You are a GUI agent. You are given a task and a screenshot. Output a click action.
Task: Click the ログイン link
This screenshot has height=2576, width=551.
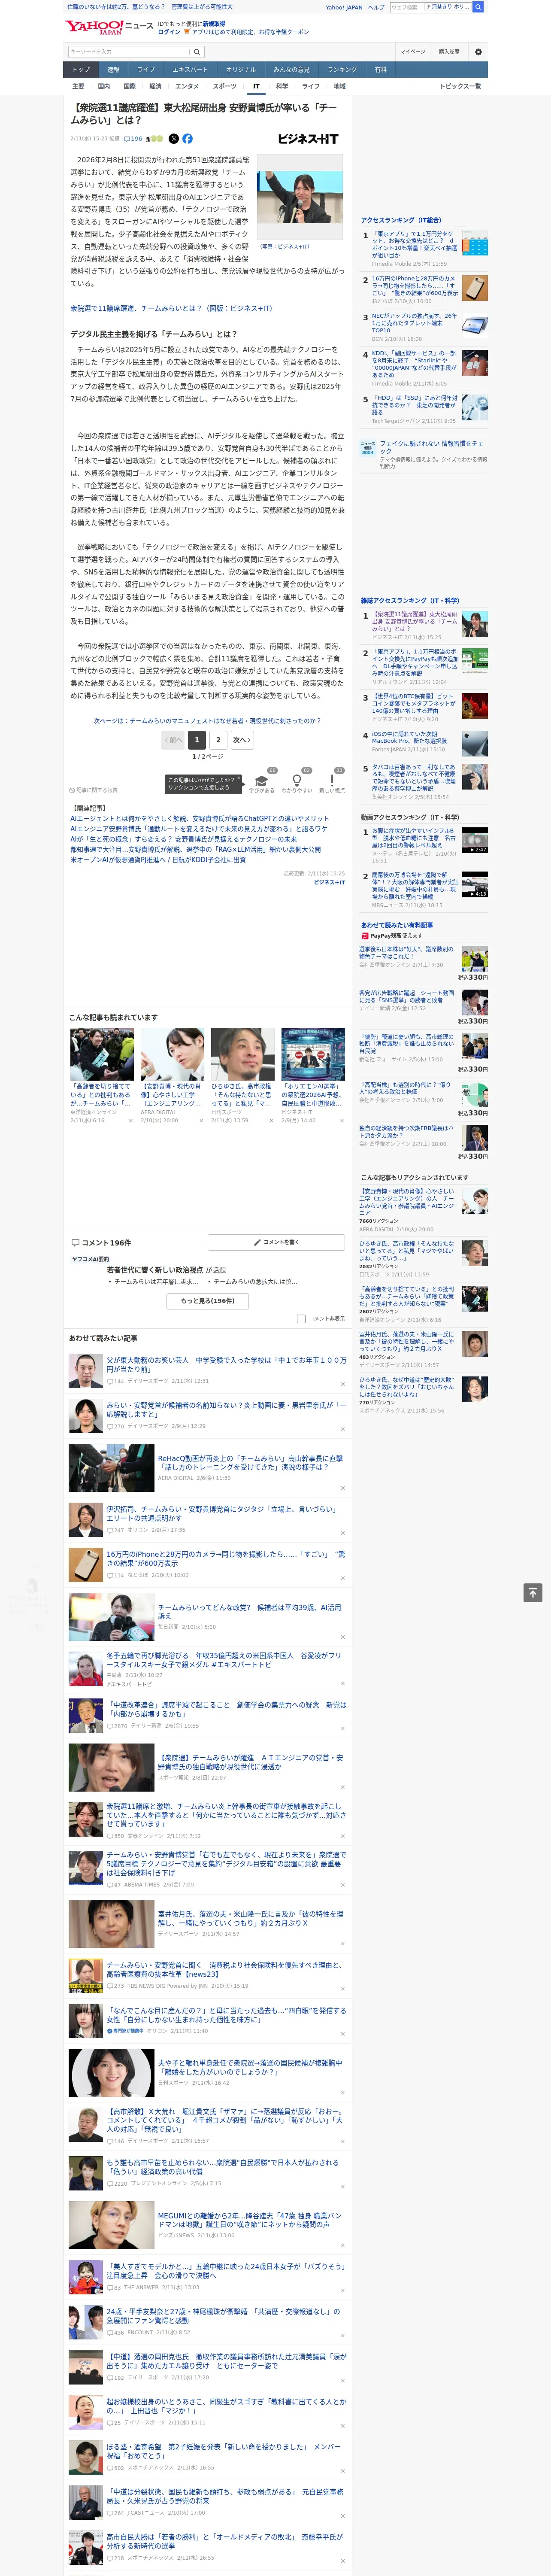click(169, 32)
